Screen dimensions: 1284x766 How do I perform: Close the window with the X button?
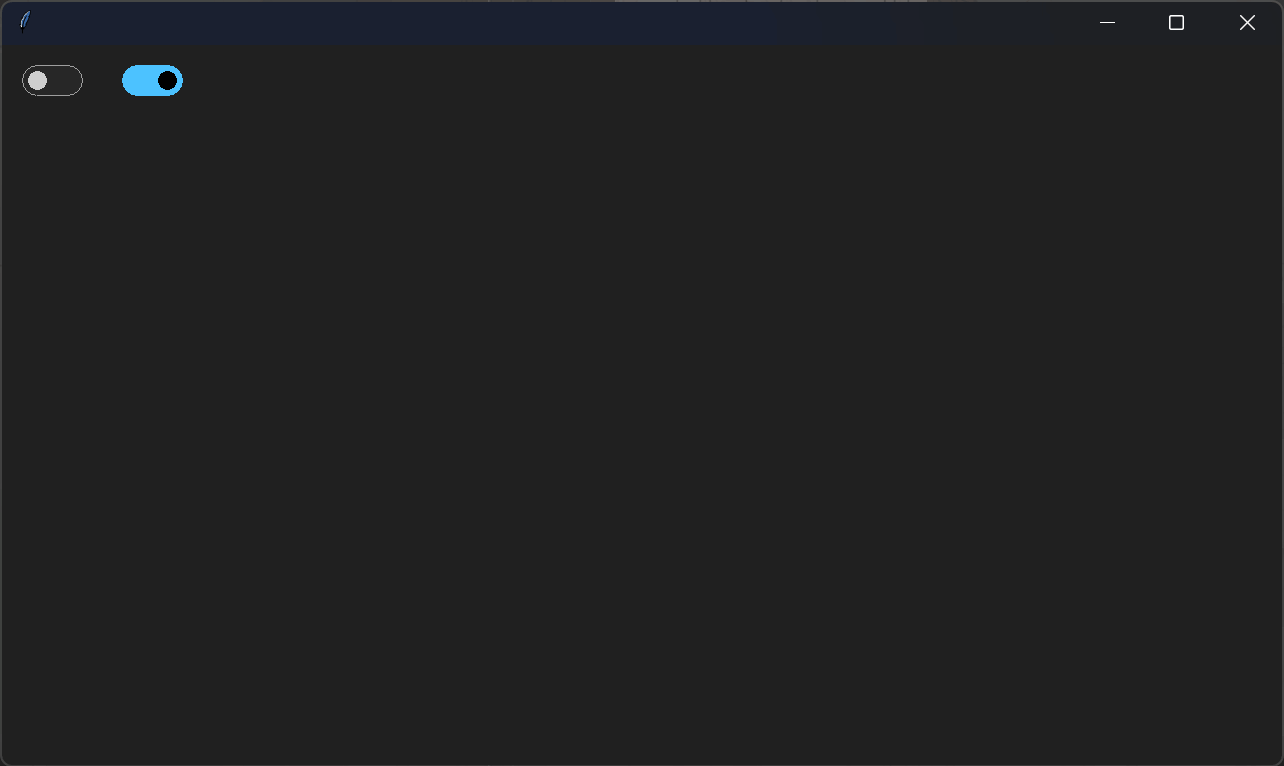click(x=1247, y=22)
